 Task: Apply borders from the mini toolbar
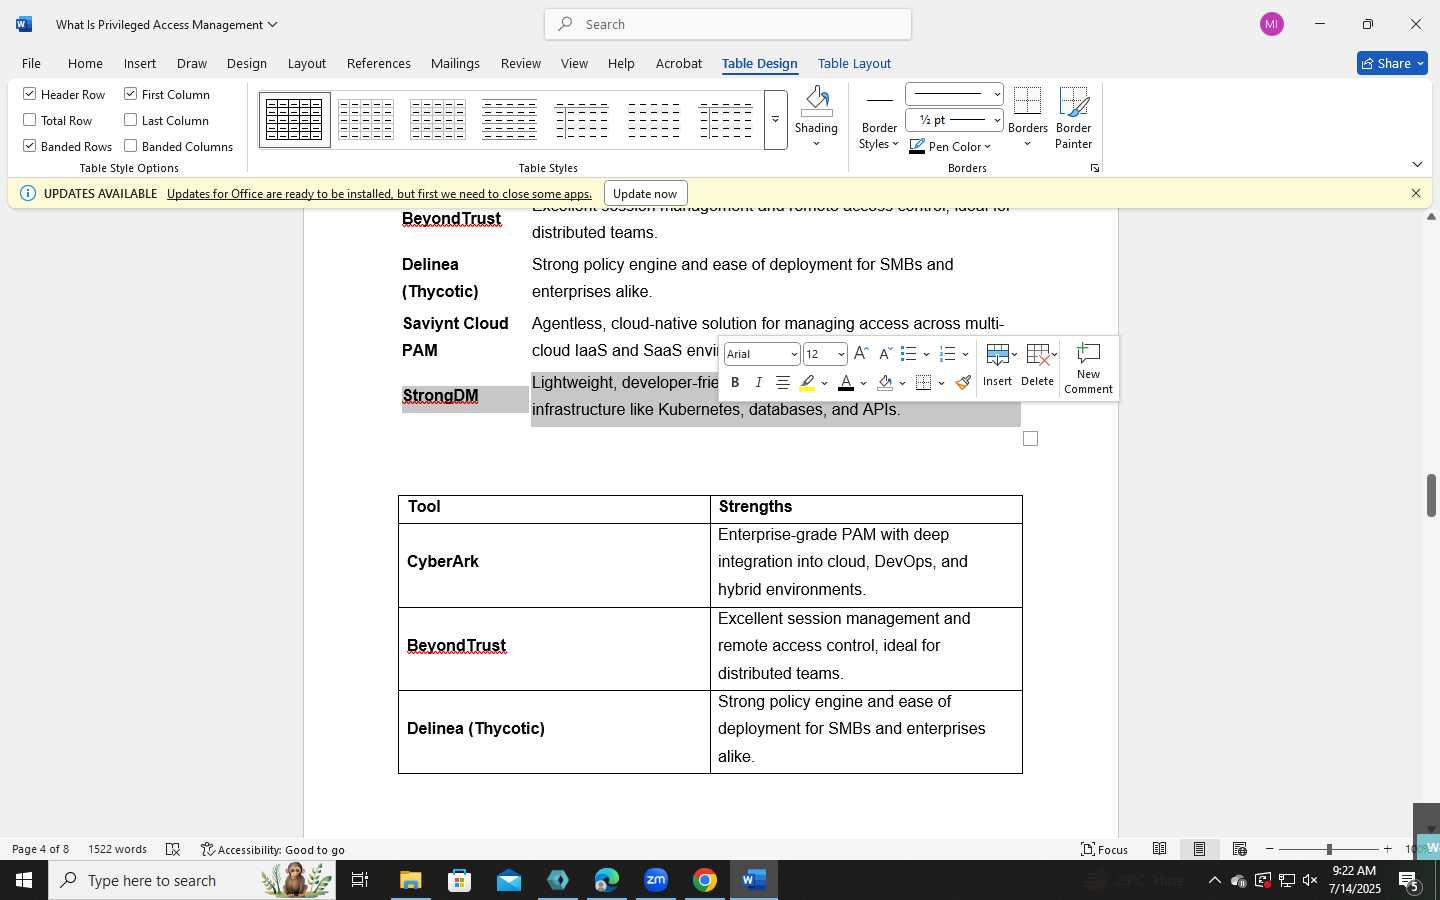coord(924,383)
